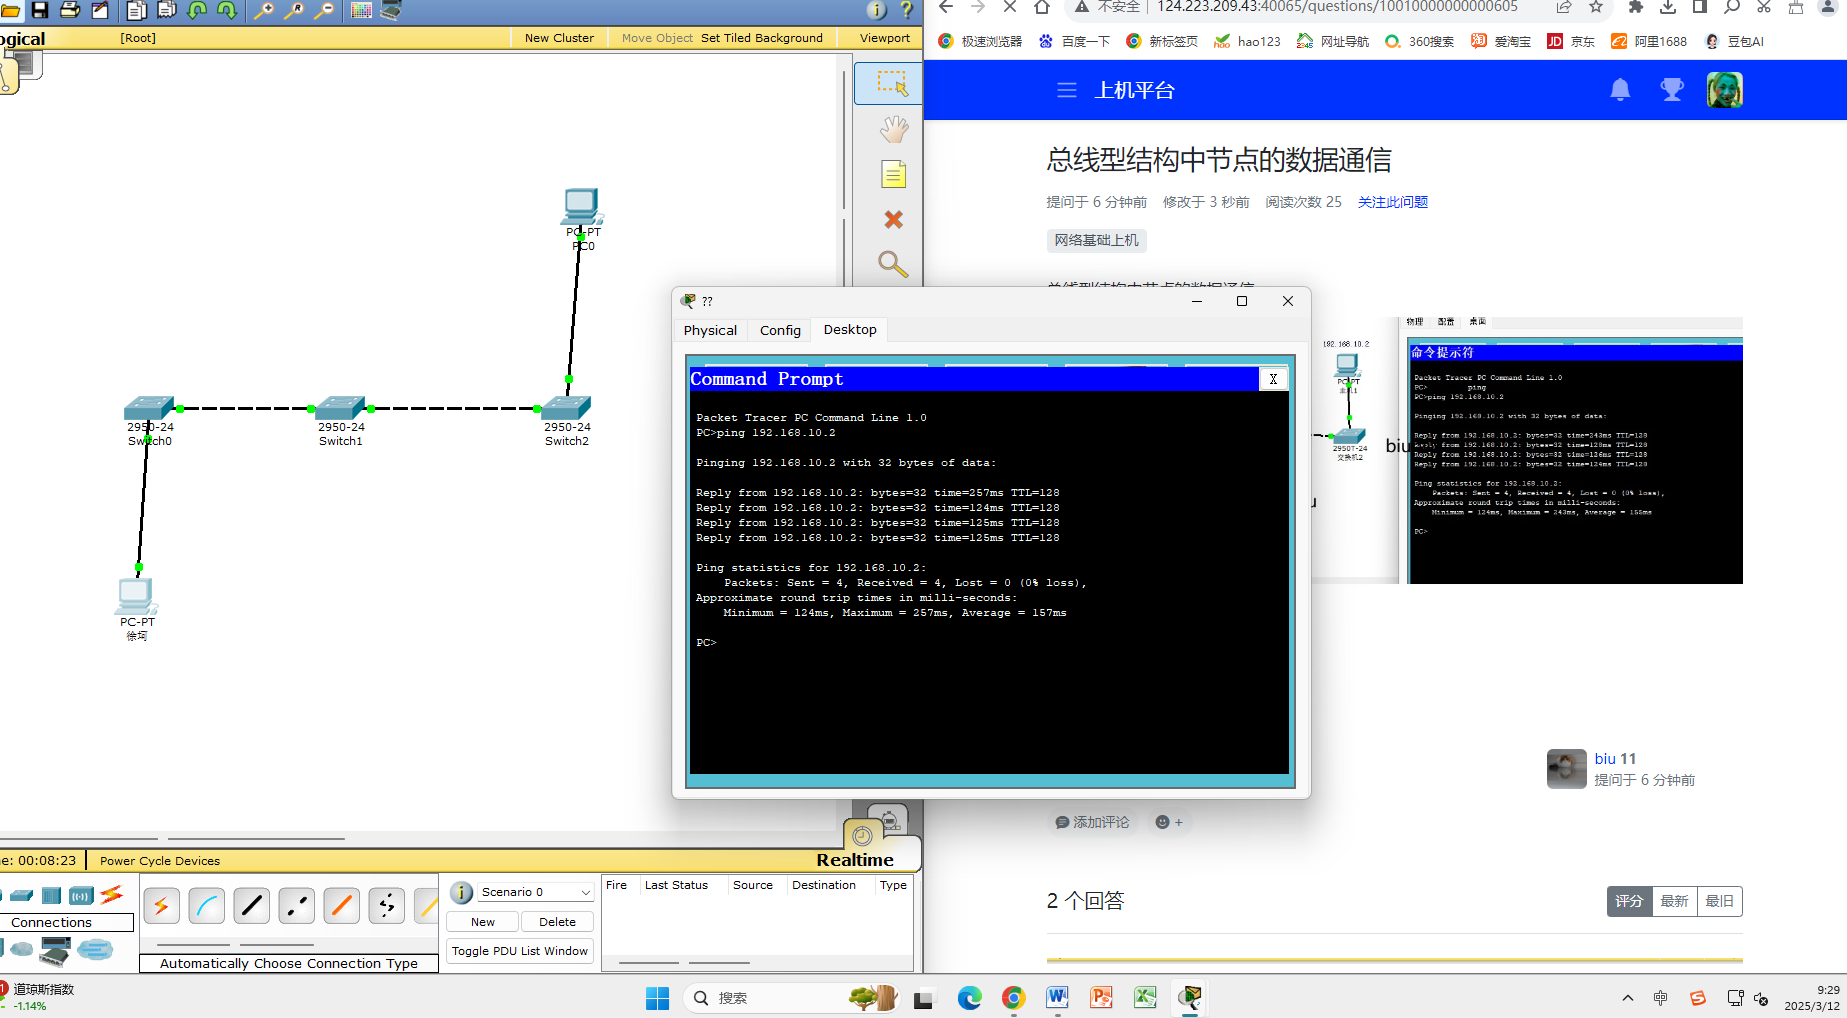This screenshot has width=1847, height=1018.
Task: Open the Activity Wizard icon
Action: coord(100,10)
